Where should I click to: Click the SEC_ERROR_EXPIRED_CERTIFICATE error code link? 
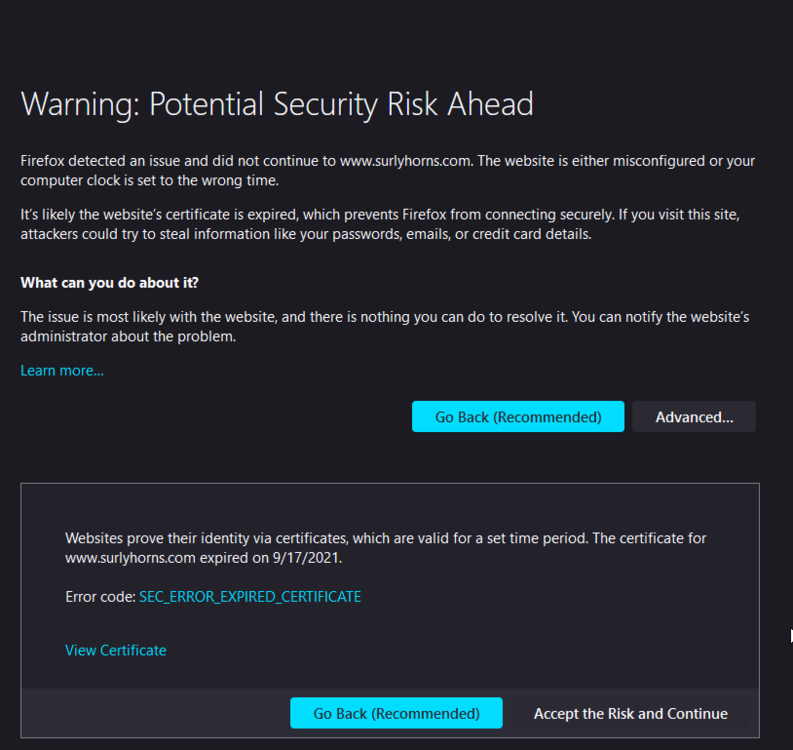[250, 597]
